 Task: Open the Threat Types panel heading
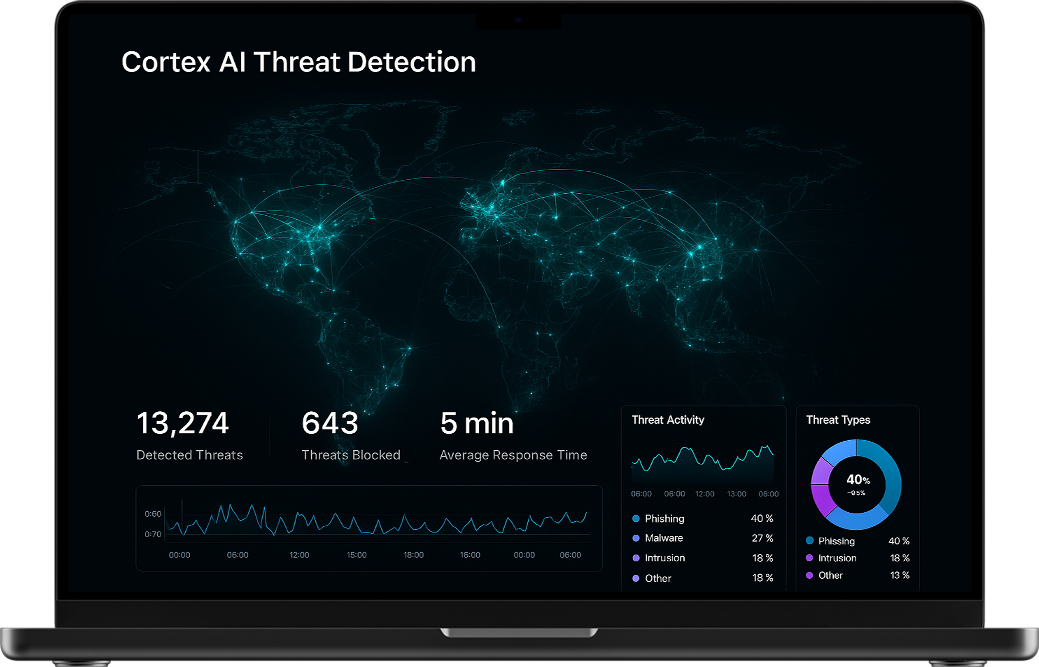838,420
